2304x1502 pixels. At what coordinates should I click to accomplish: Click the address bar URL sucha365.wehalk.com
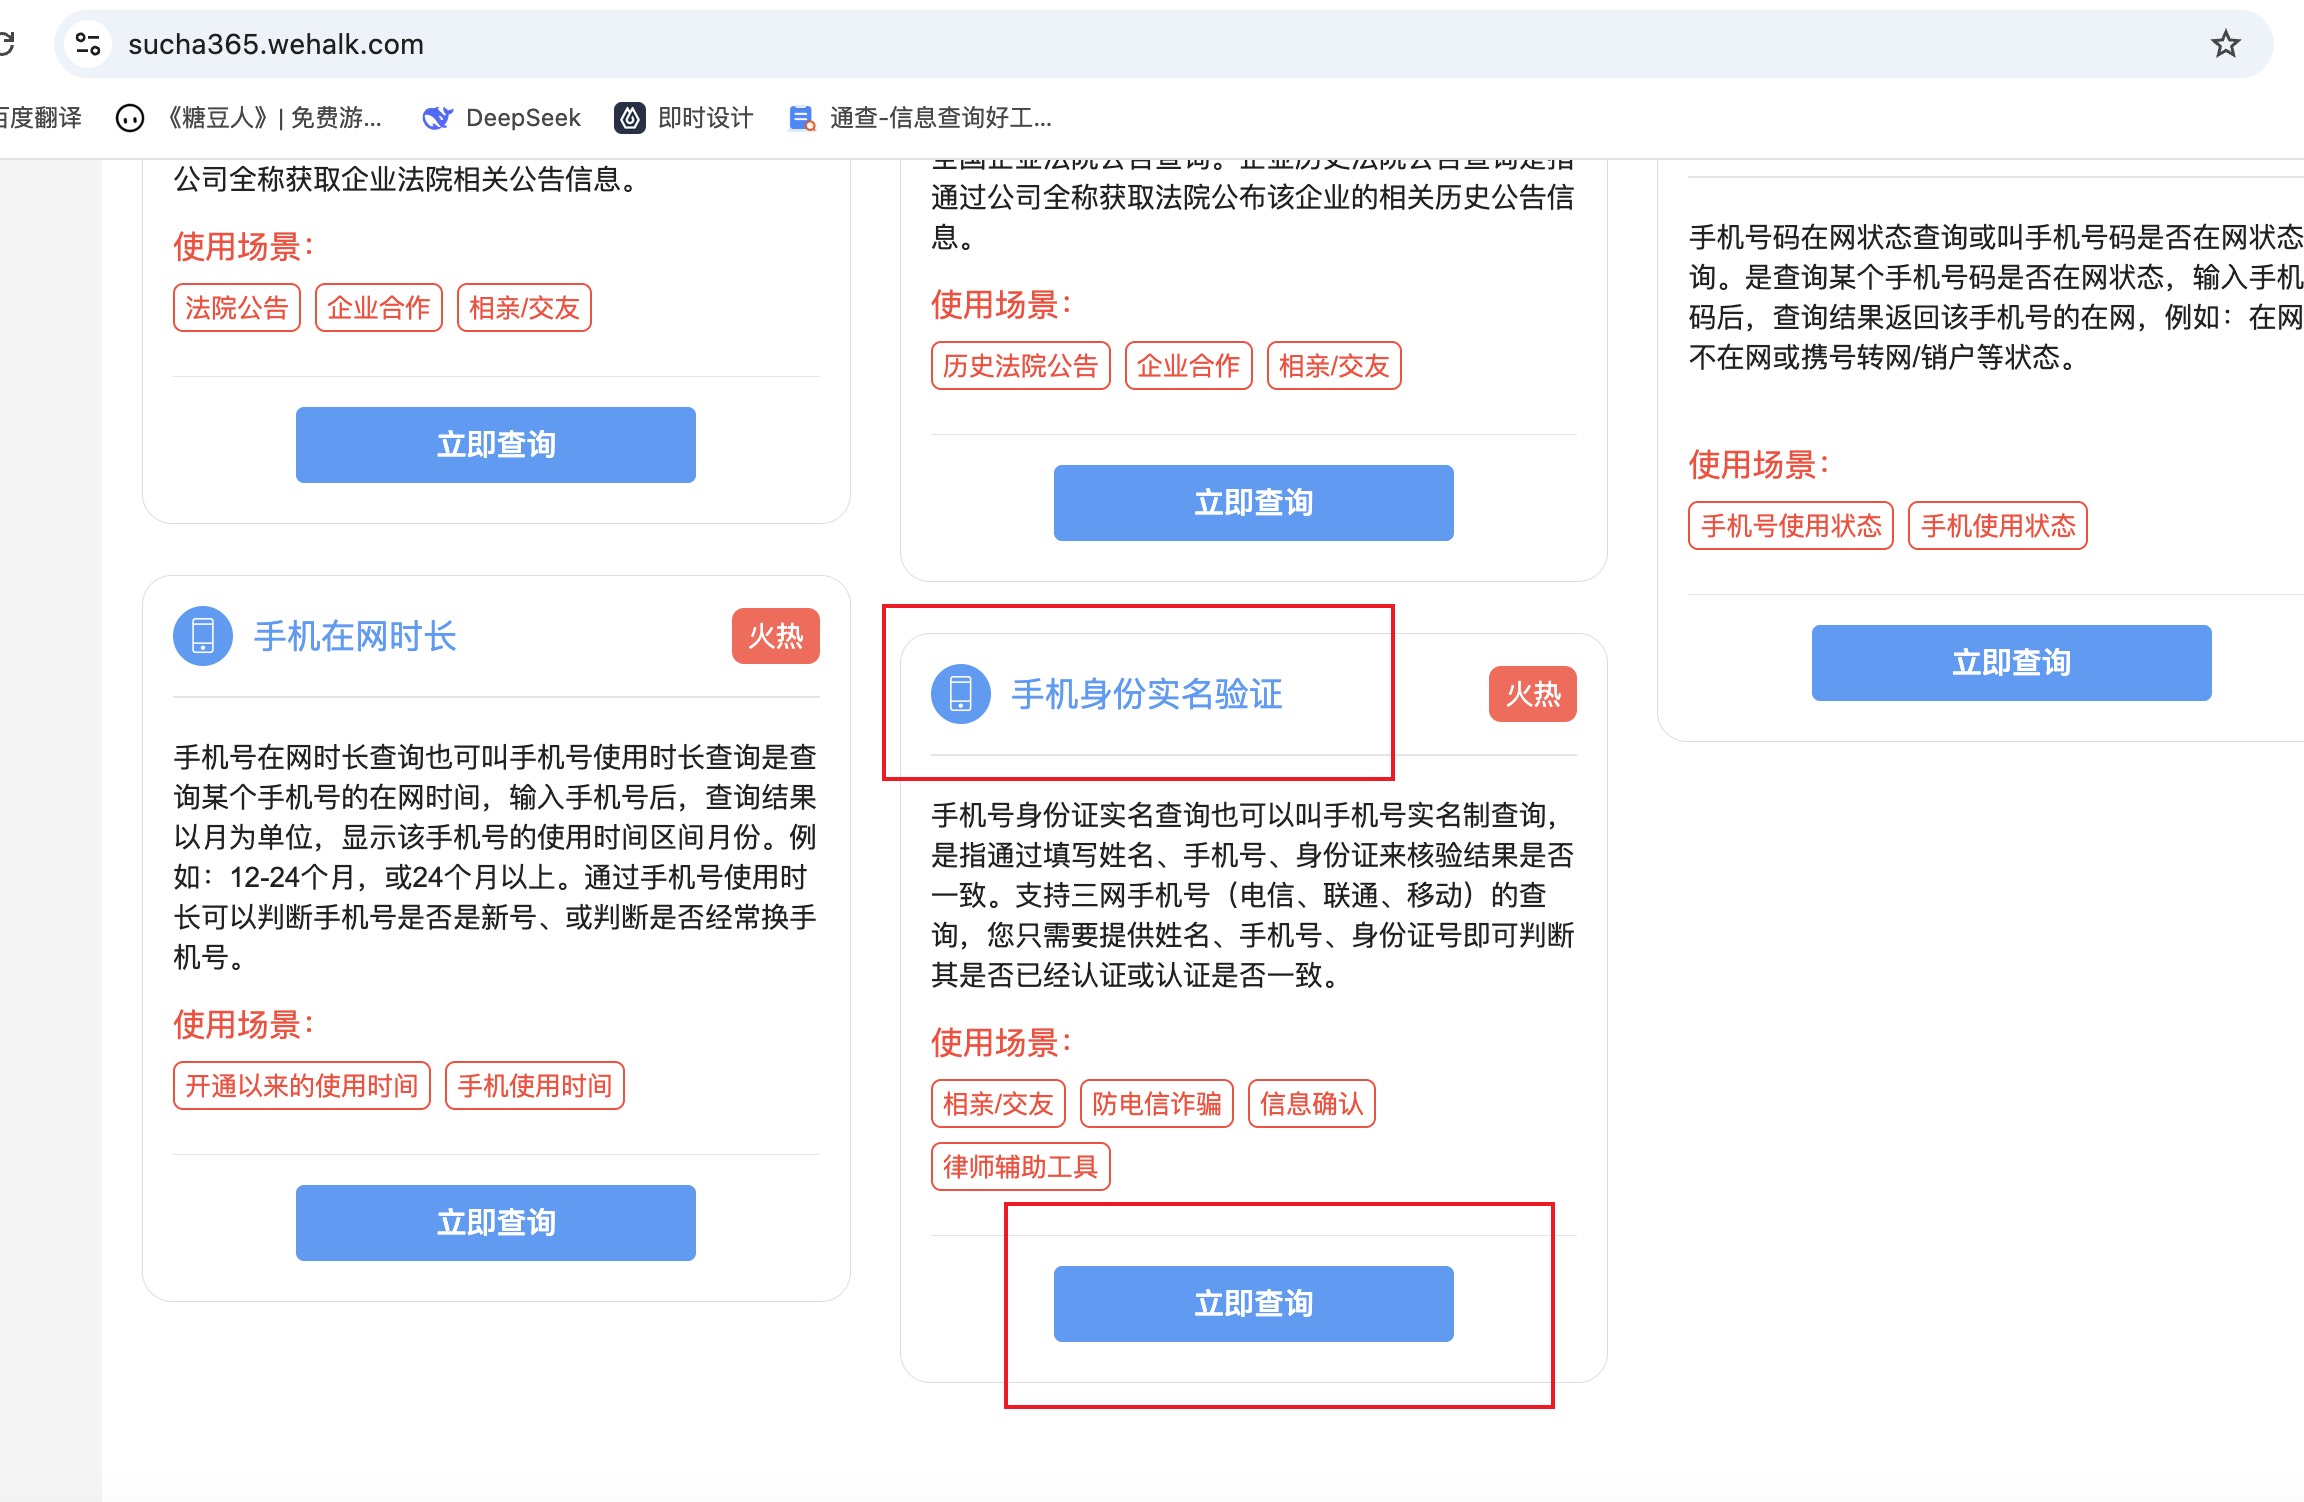pyautogui.click(x=276, y=44)
